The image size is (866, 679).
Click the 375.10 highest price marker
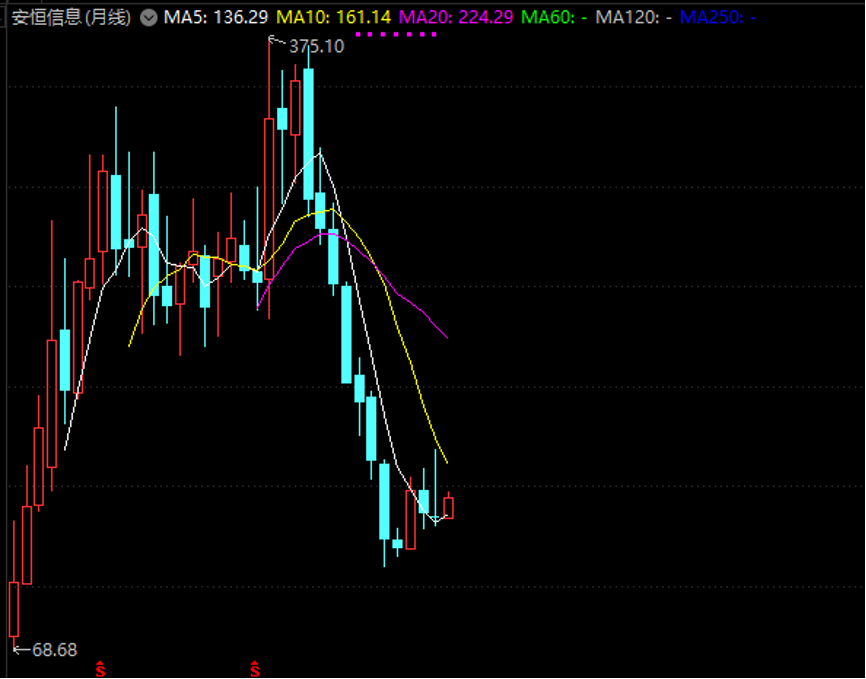coord(316,46)
